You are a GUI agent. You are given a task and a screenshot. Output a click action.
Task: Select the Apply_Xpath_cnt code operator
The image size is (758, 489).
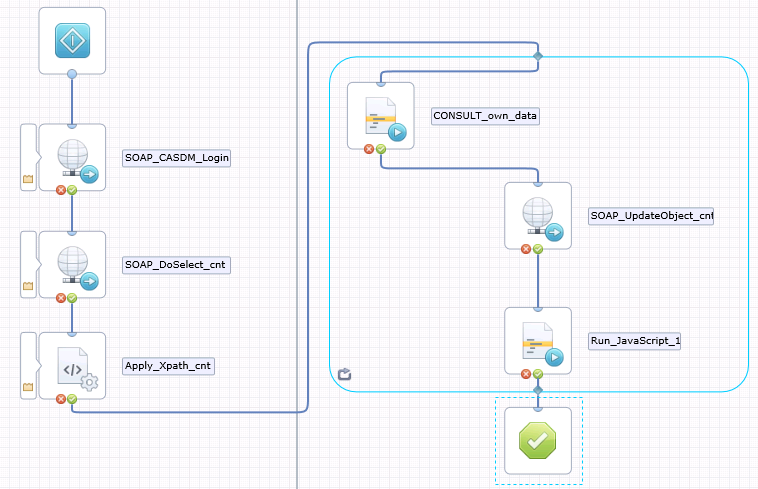[x=72, y=365]
